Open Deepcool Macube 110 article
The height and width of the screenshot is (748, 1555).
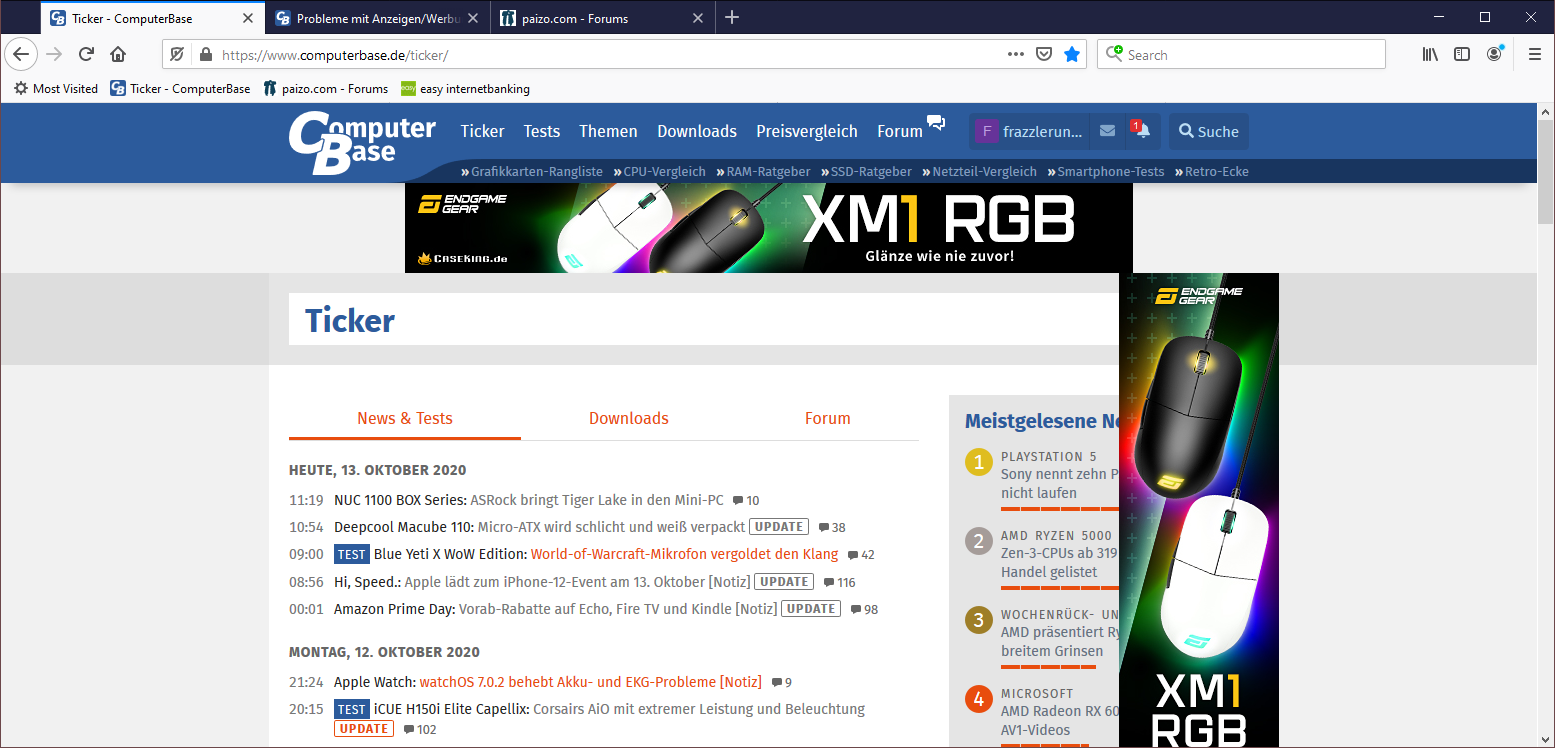point(539,527)
